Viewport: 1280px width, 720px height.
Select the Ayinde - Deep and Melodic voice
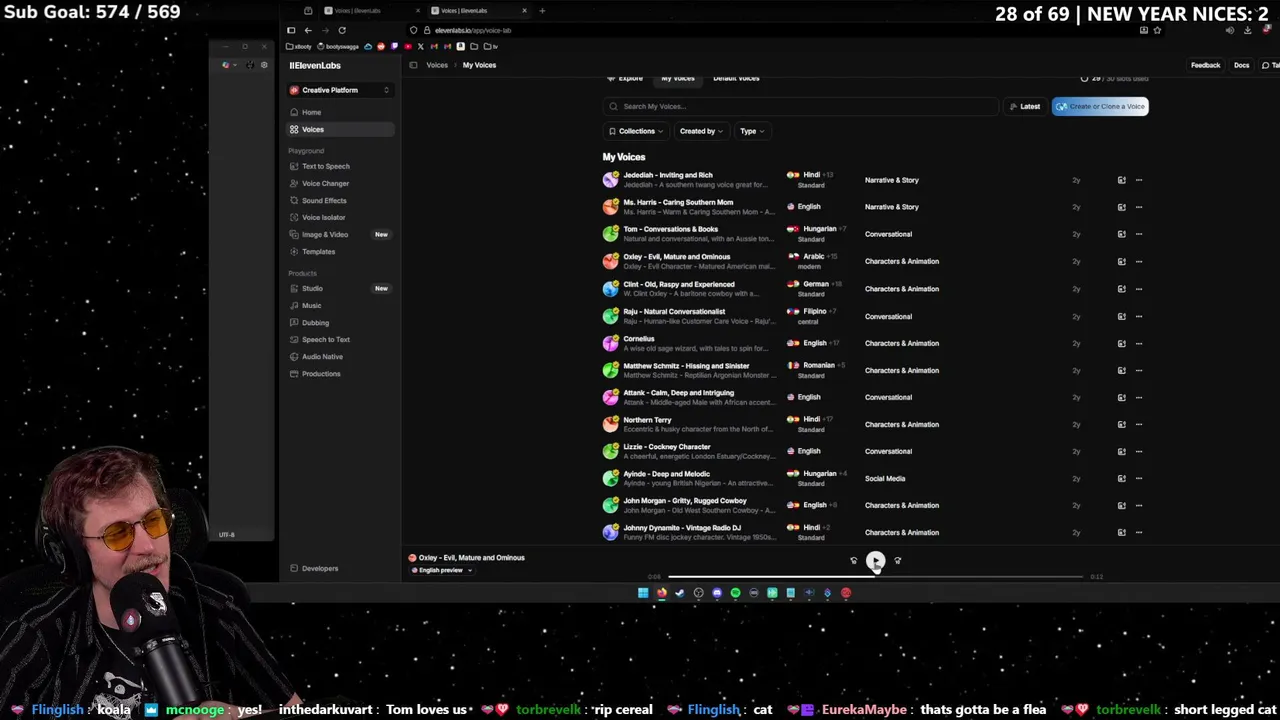click(x=875, y=478)
